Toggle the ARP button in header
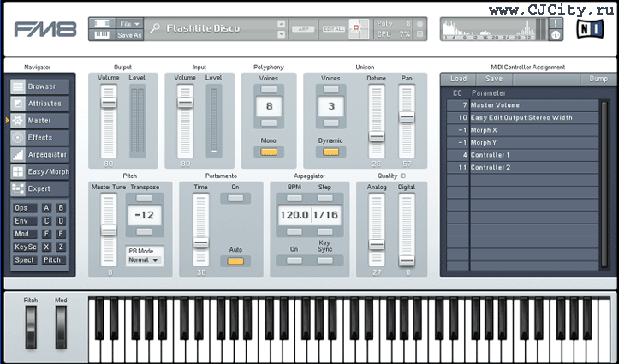This screenshot has height=364, width=619. [x=303, y=29]
